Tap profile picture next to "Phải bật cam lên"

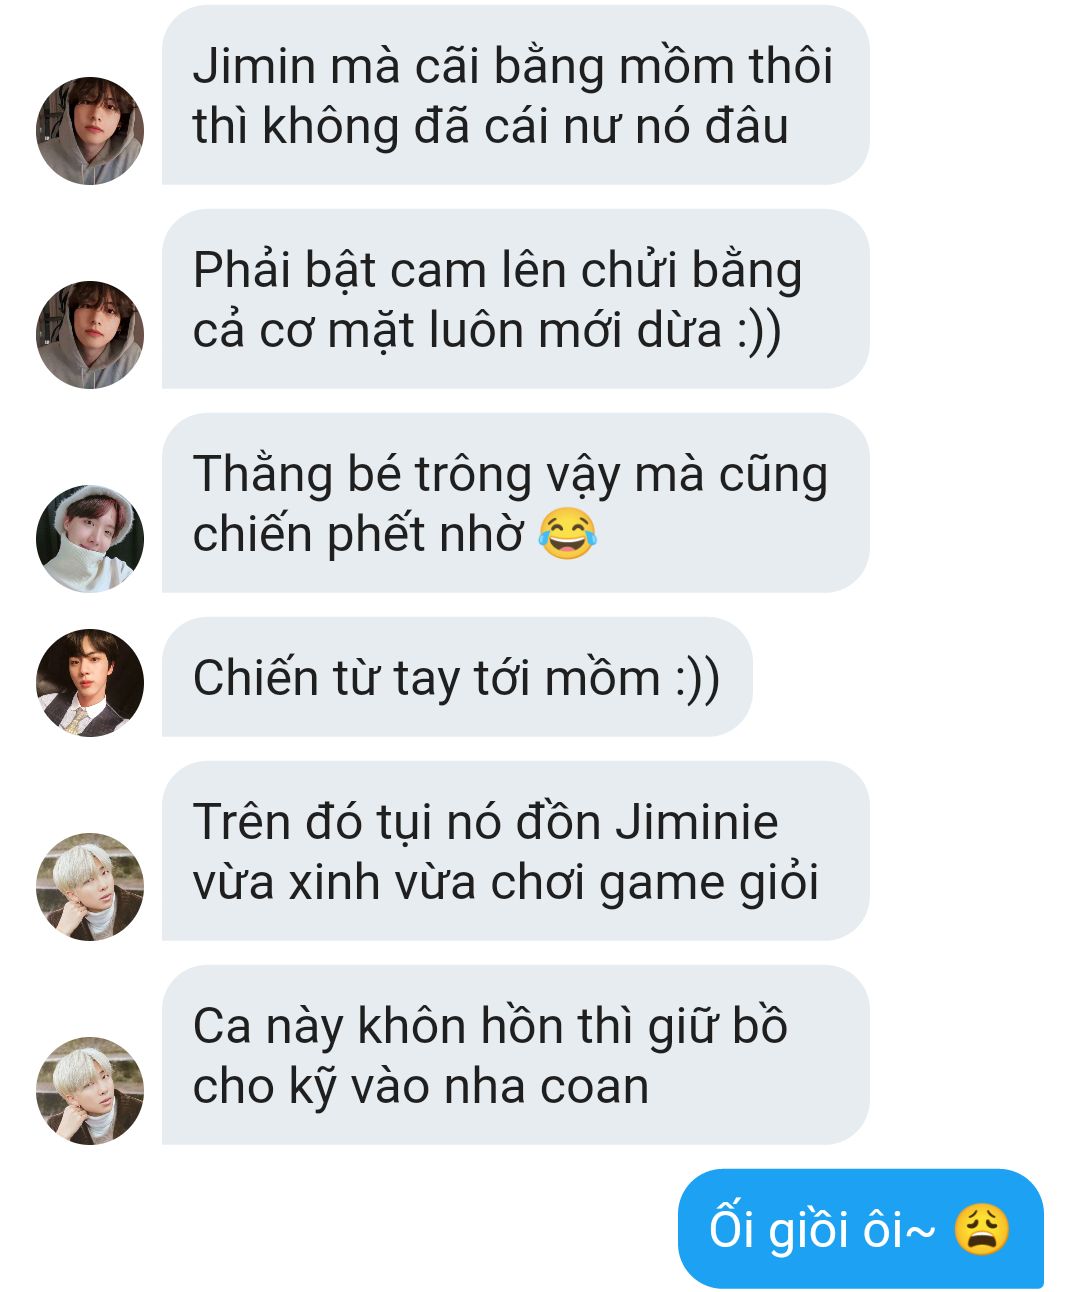tap(90, 335)
